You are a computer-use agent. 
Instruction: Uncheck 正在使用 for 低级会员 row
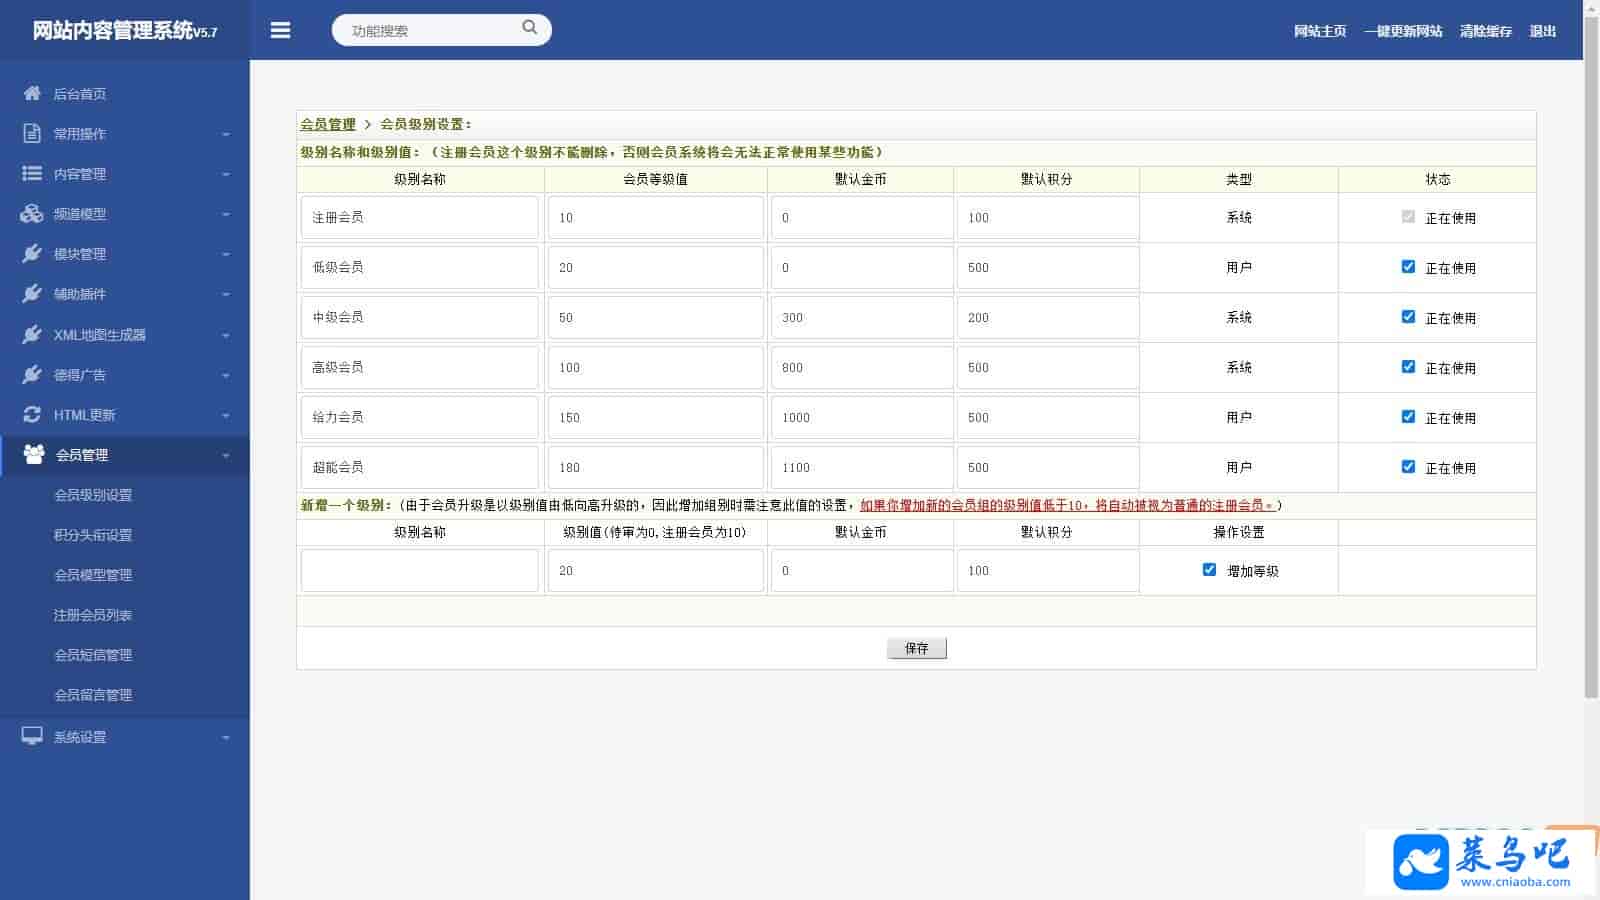click(1408, 267)
